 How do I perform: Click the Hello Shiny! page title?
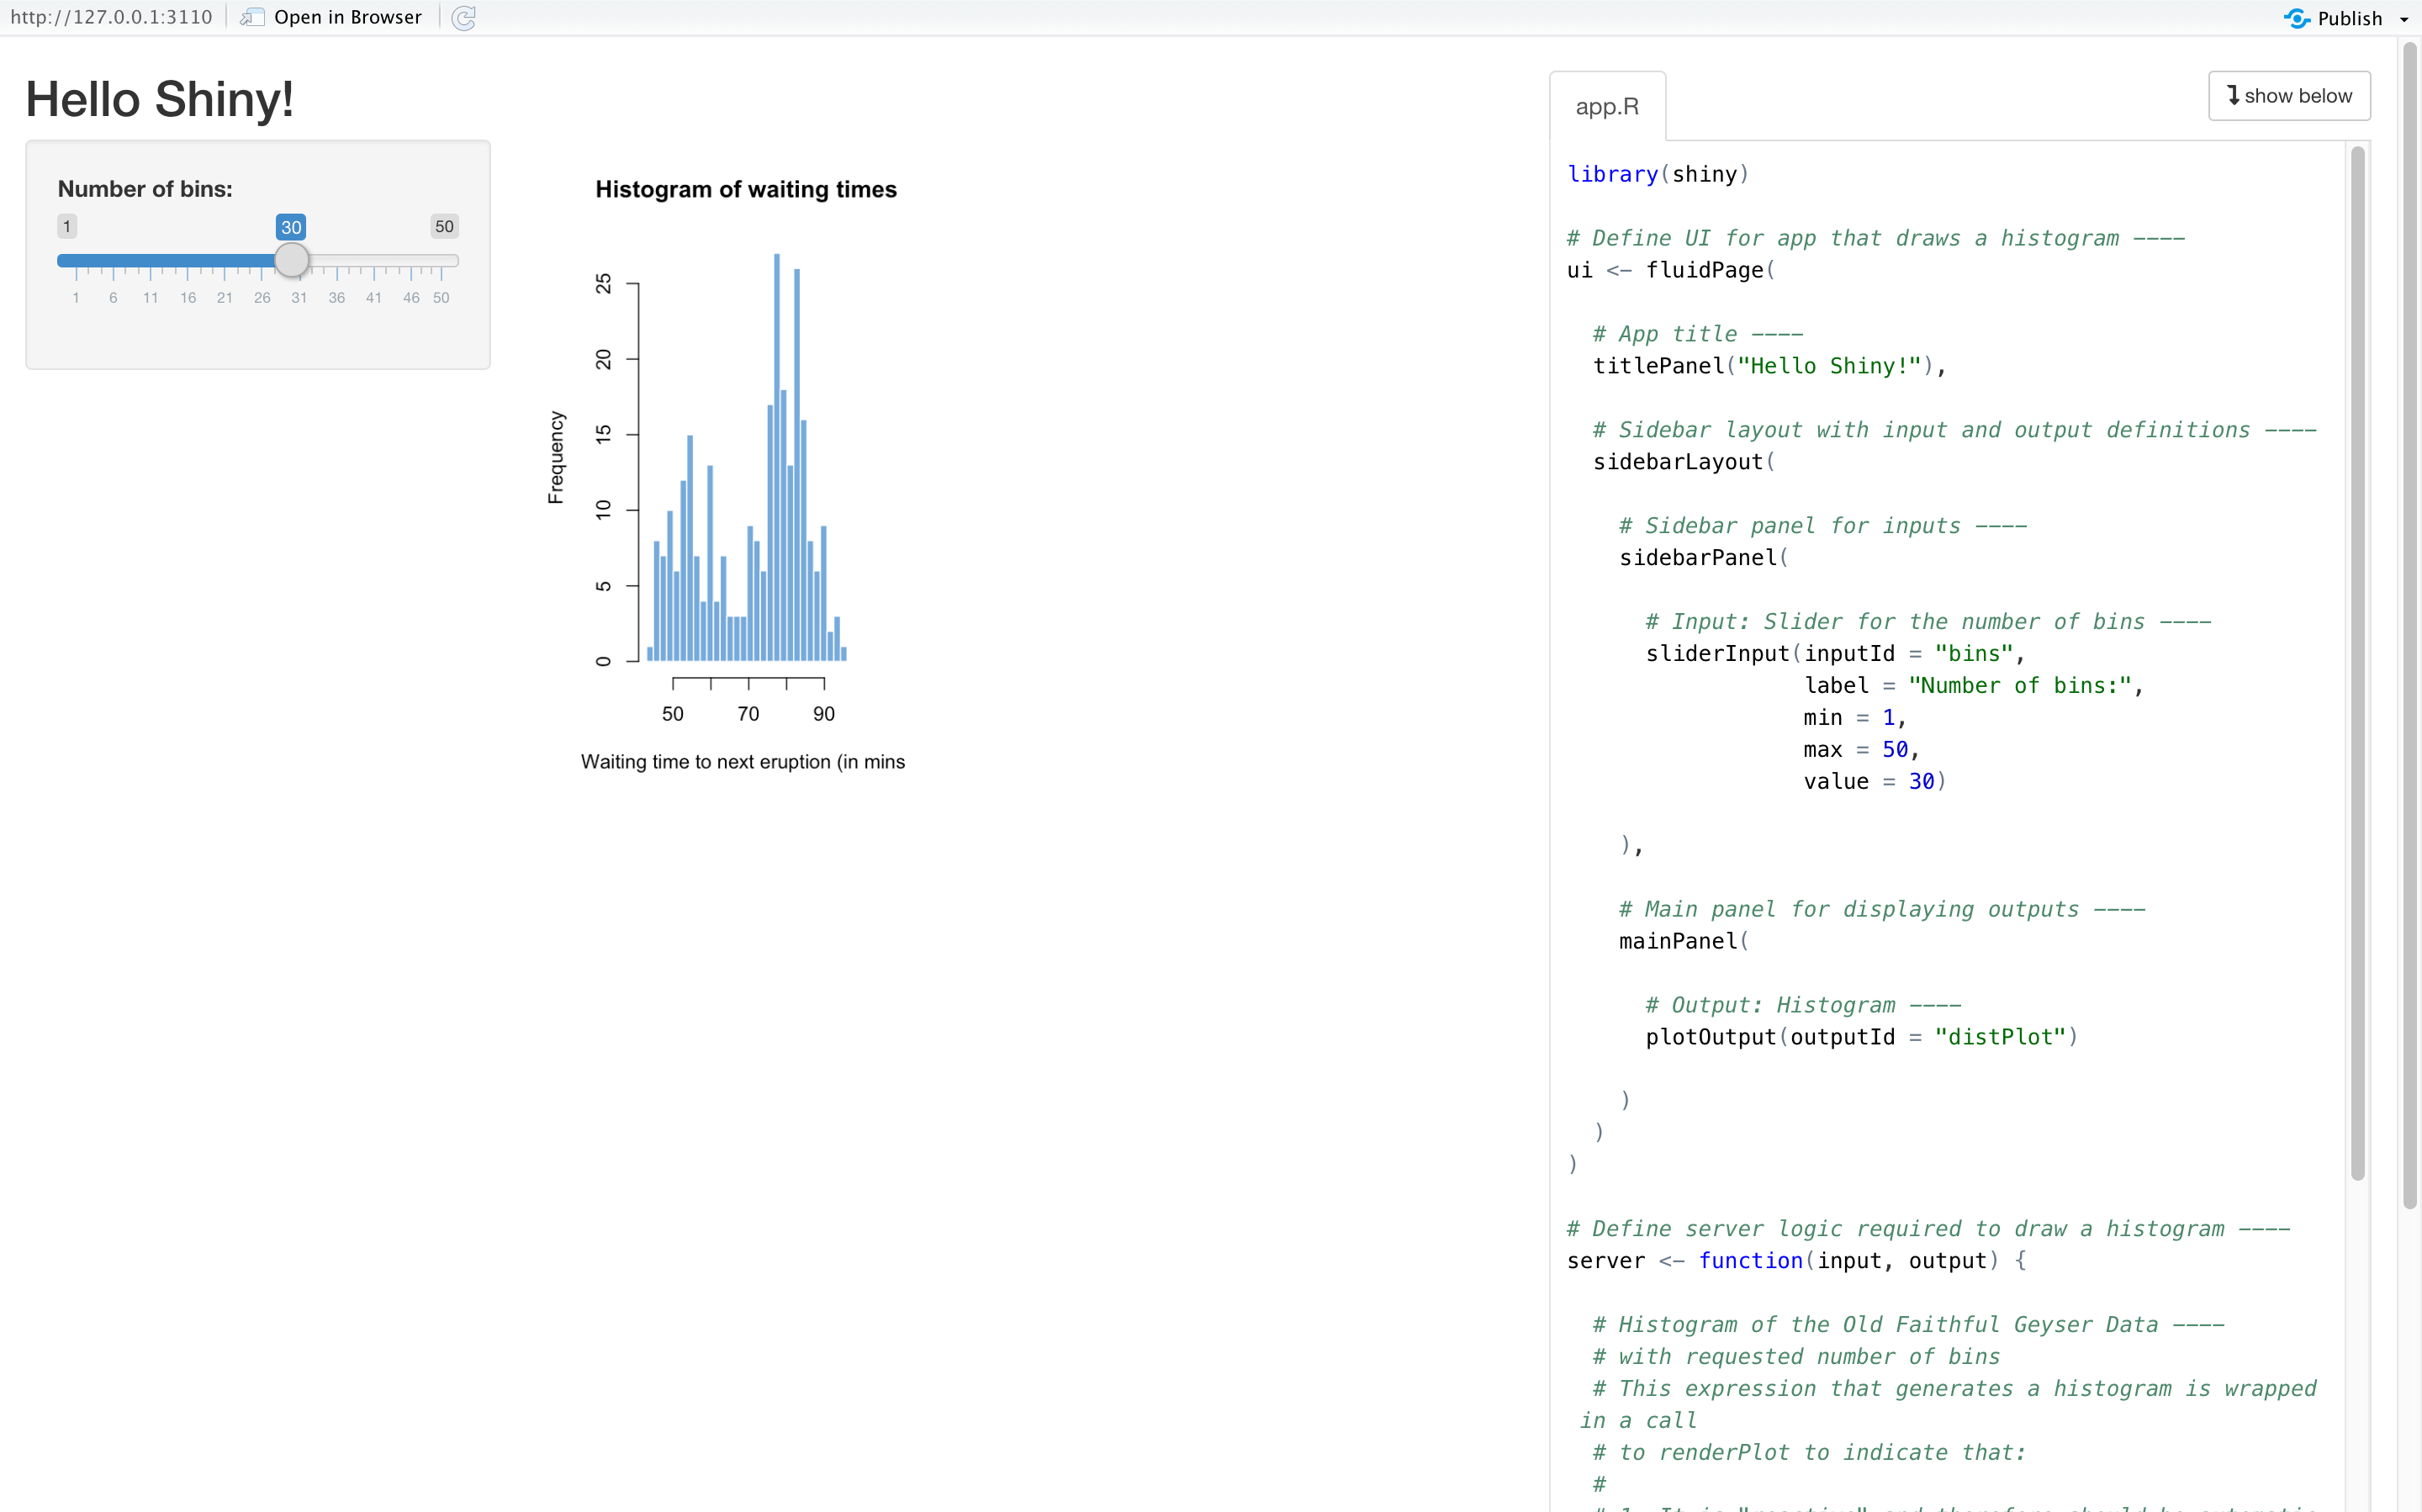(x=159, y=99)
